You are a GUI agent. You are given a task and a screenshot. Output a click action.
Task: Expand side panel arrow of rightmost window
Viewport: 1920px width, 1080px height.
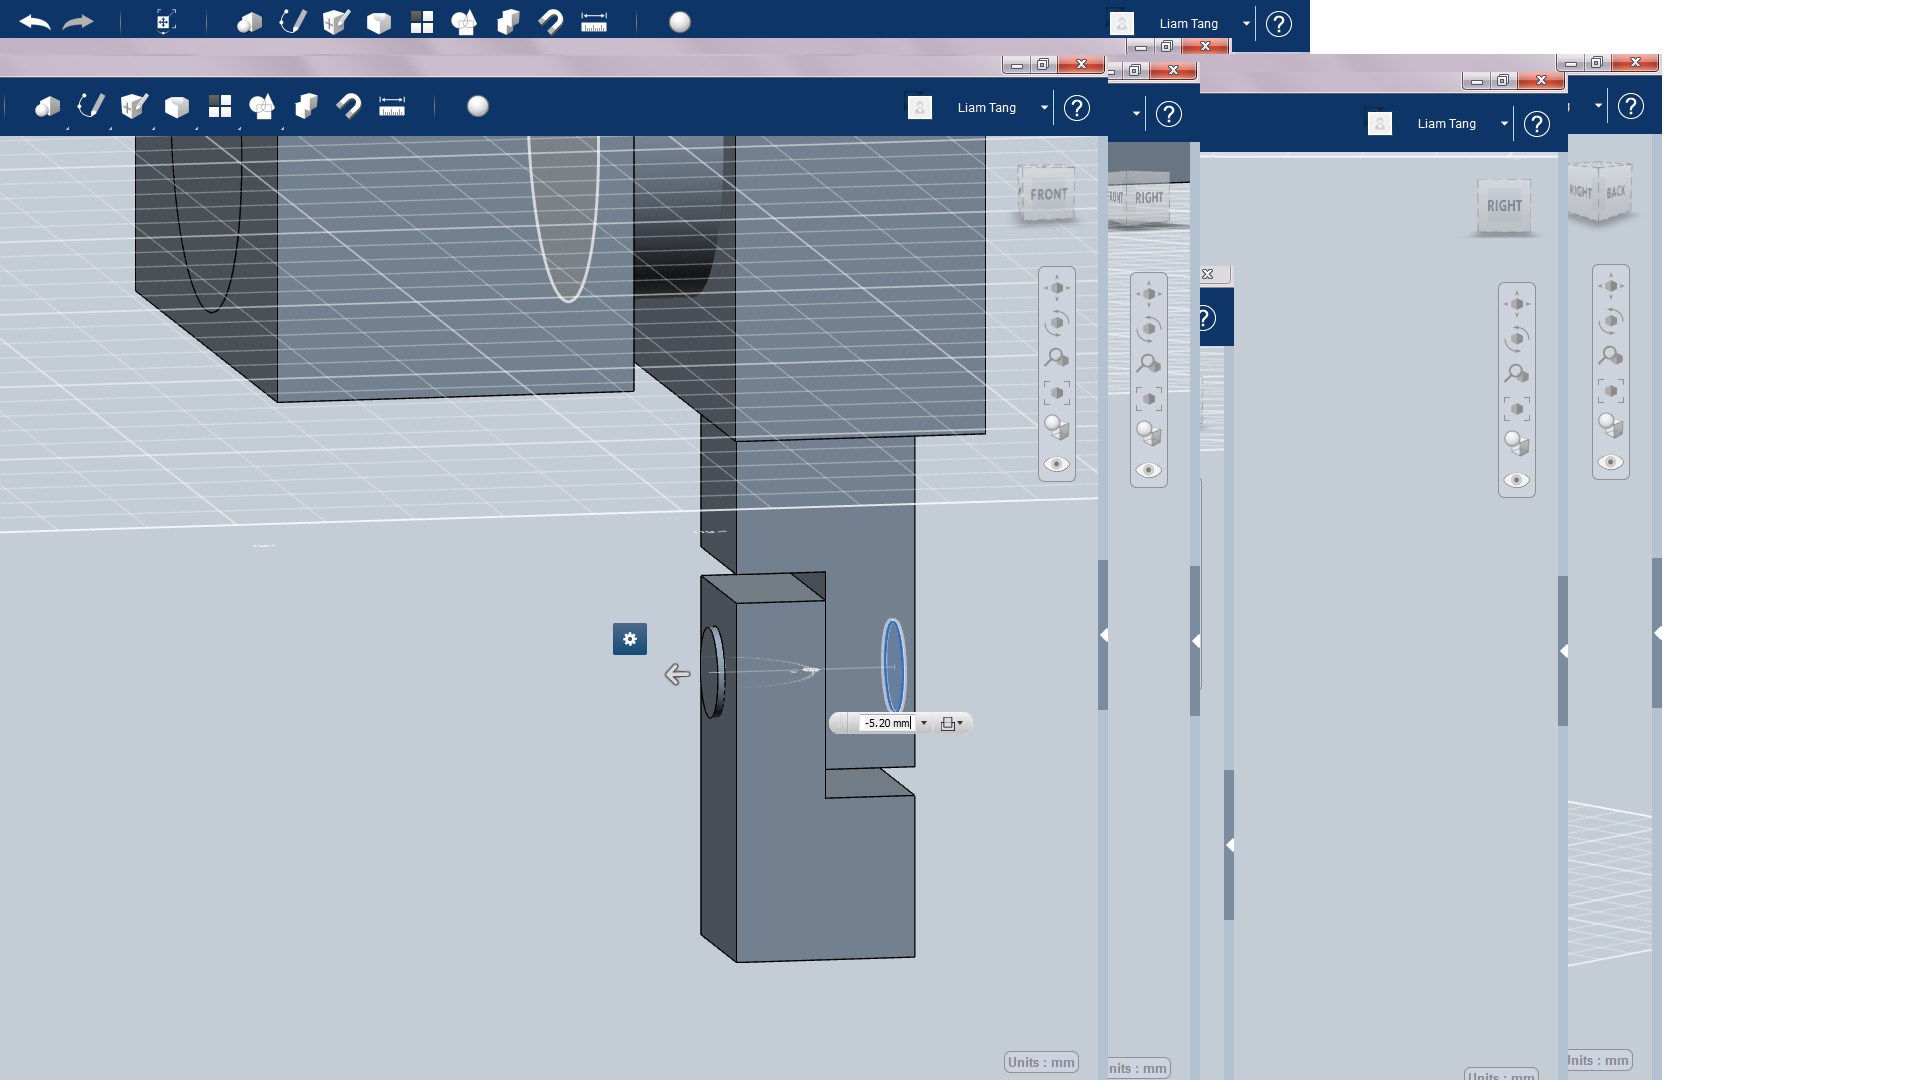tap(1657, 633)
